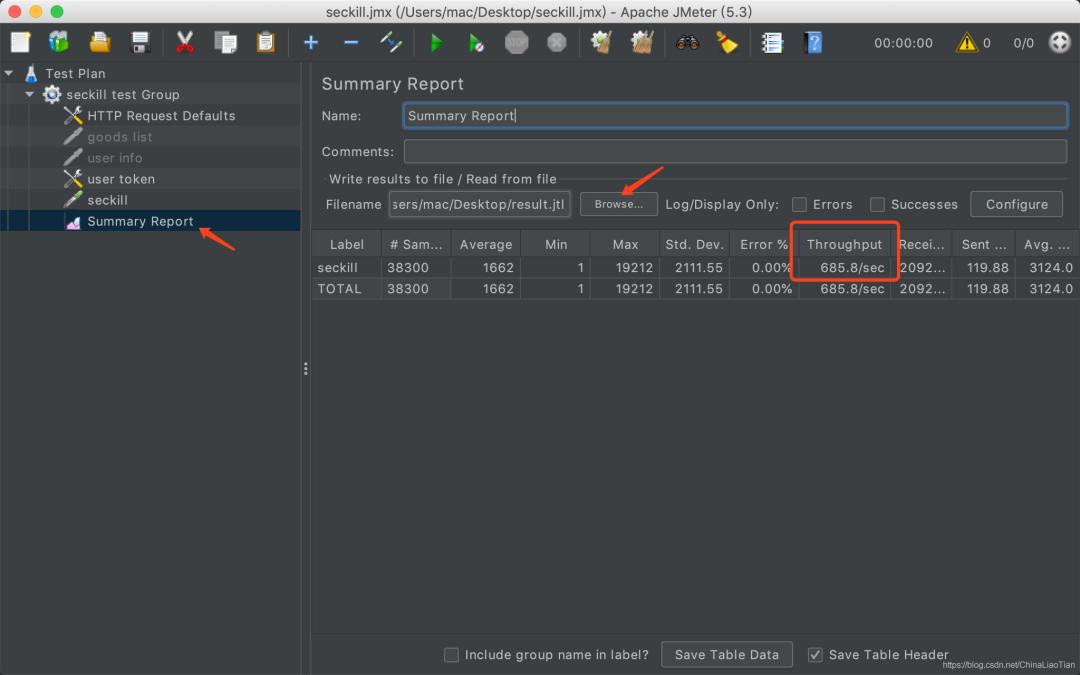Screen dimensions: 1080x675
Task: Click the Clear results broom-gear icon
Action: pos(601,43)
